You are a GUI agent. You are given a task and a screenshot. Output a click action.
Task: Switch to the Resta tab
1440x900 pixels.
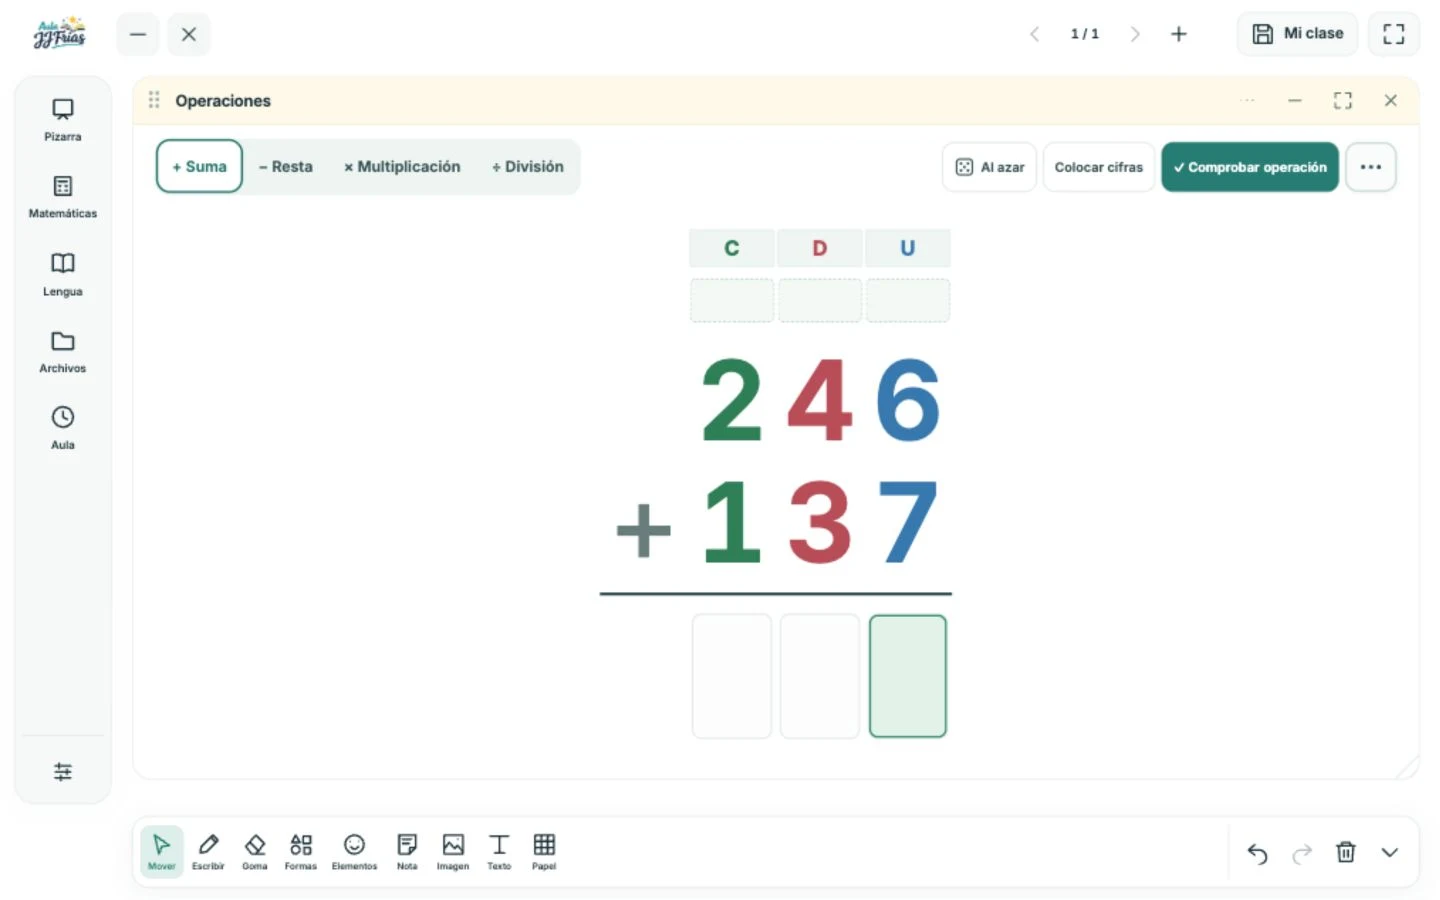[286, 167]
